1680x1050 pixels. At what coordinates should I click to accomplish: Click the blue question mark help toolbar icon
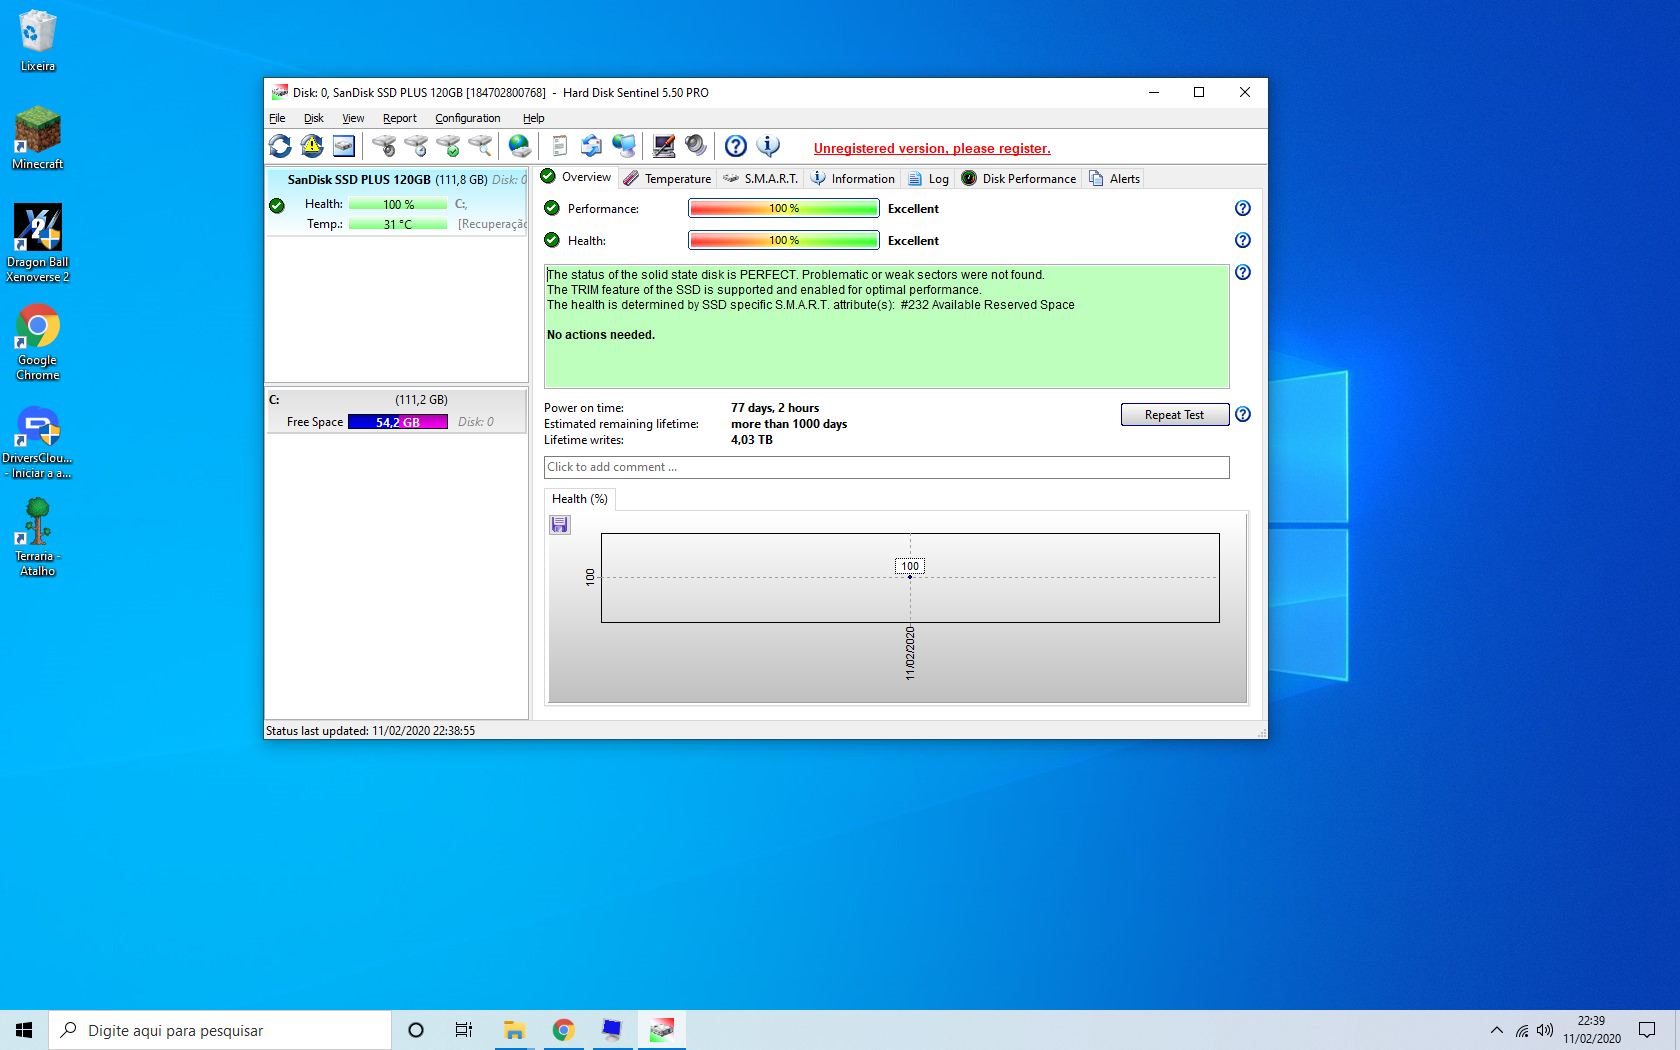click(736, 146)
